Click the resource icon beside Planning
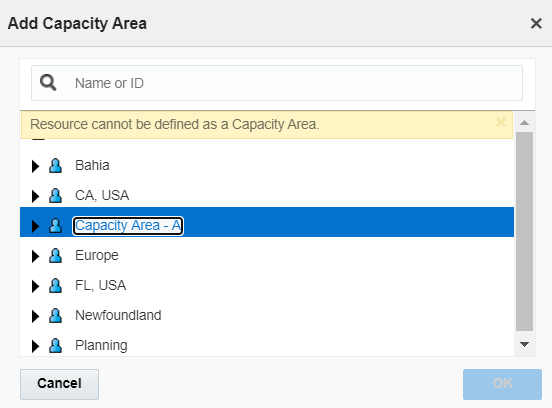Screen dimensions: 552x408 (x=55, y=345)
